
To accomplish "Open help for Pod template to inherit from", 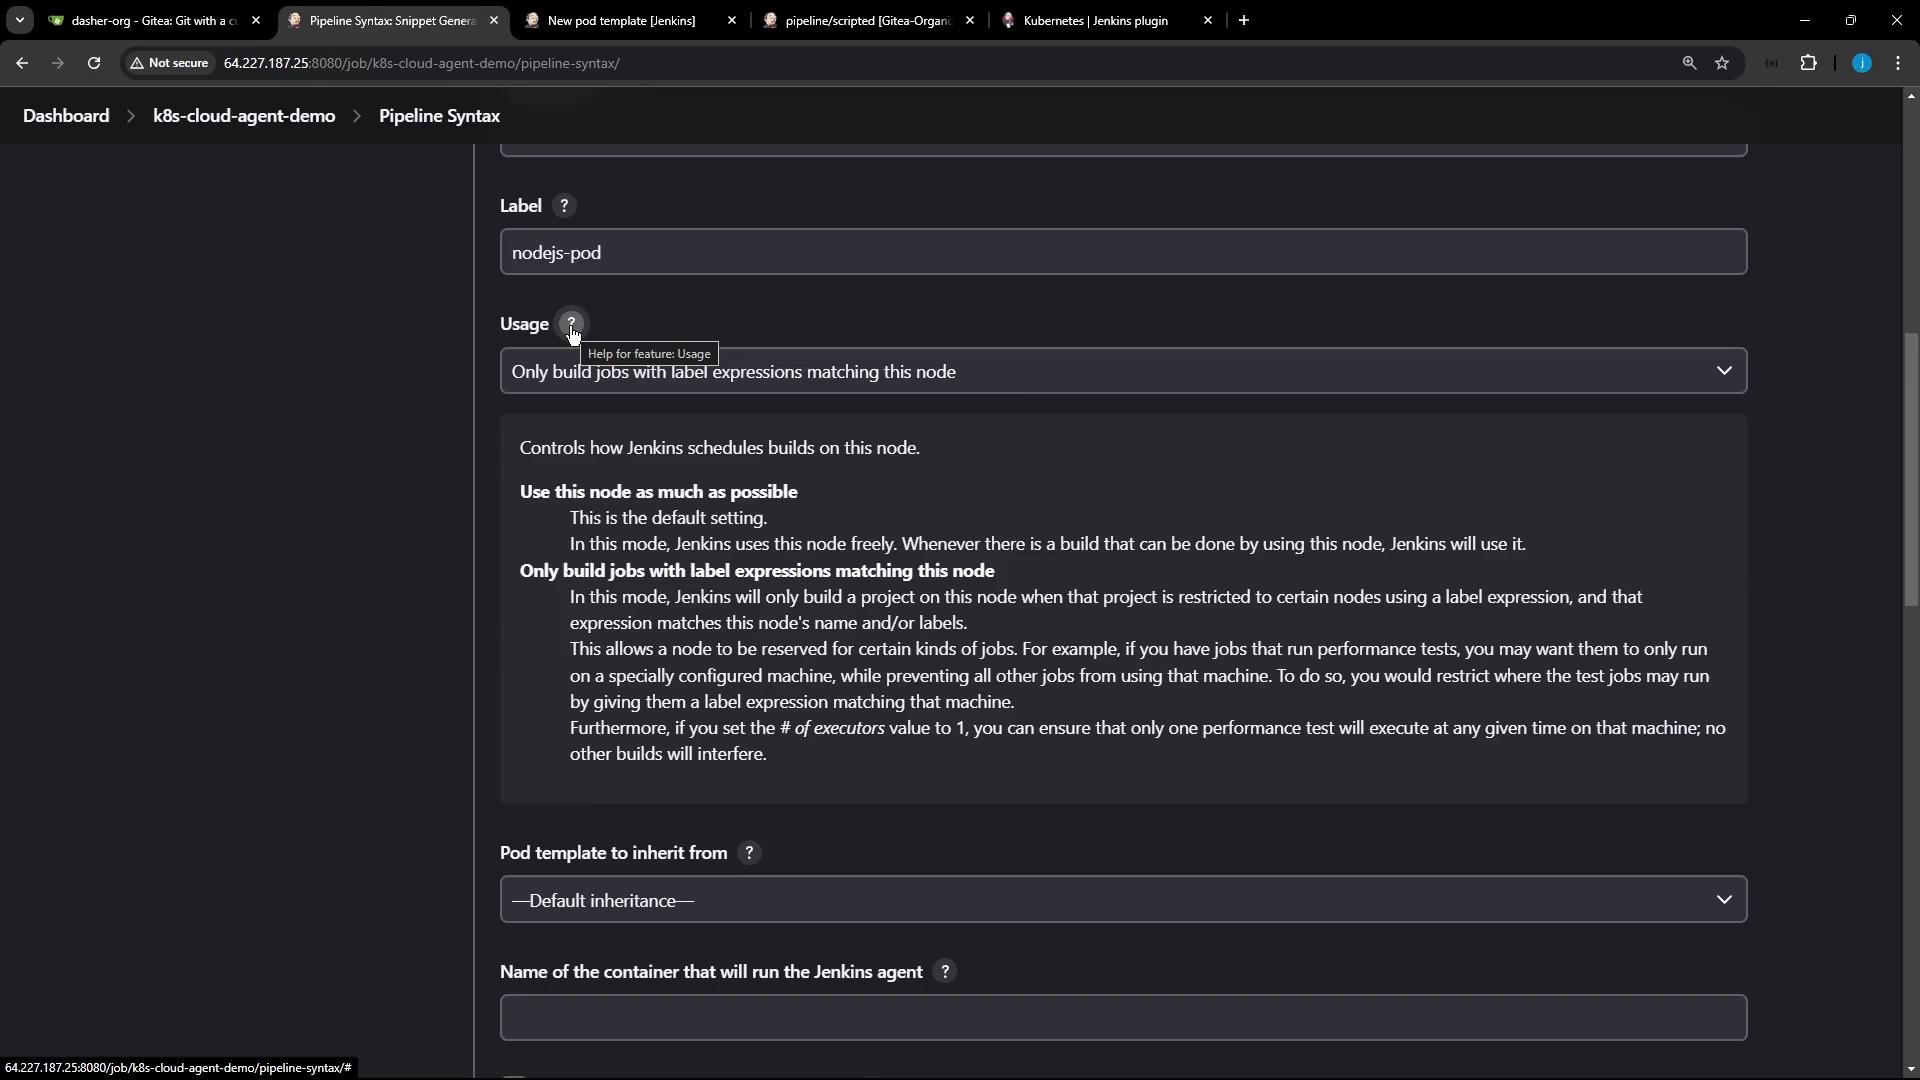I will tap(749, 853).
